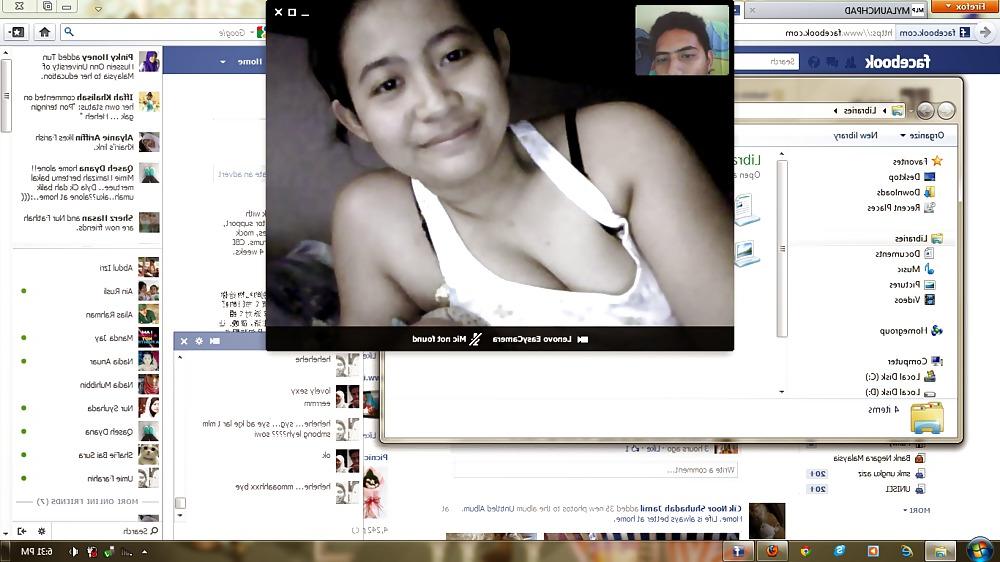This screenshot has height=562, width=1000.
Task: Click the Favorites star in Explorer pane
Action: [937, 161]
